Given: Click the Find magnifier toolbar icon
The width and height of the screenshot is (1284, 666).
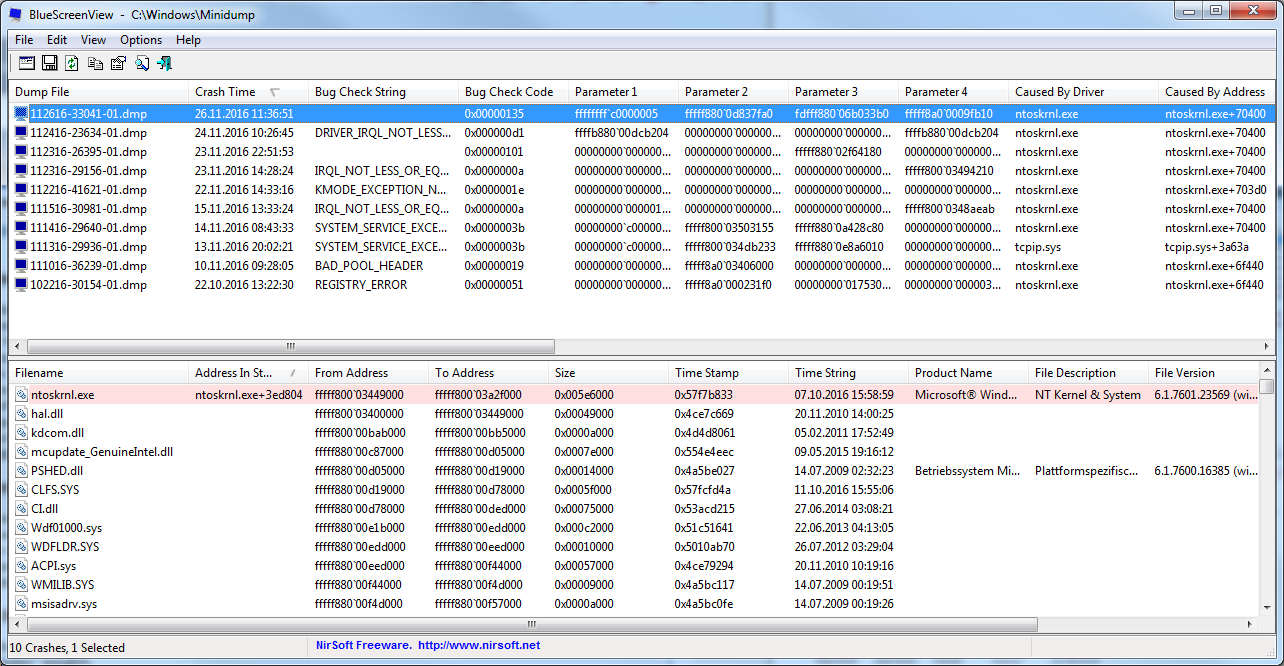Looking at the screenshot, I should [x=142, y=63].
